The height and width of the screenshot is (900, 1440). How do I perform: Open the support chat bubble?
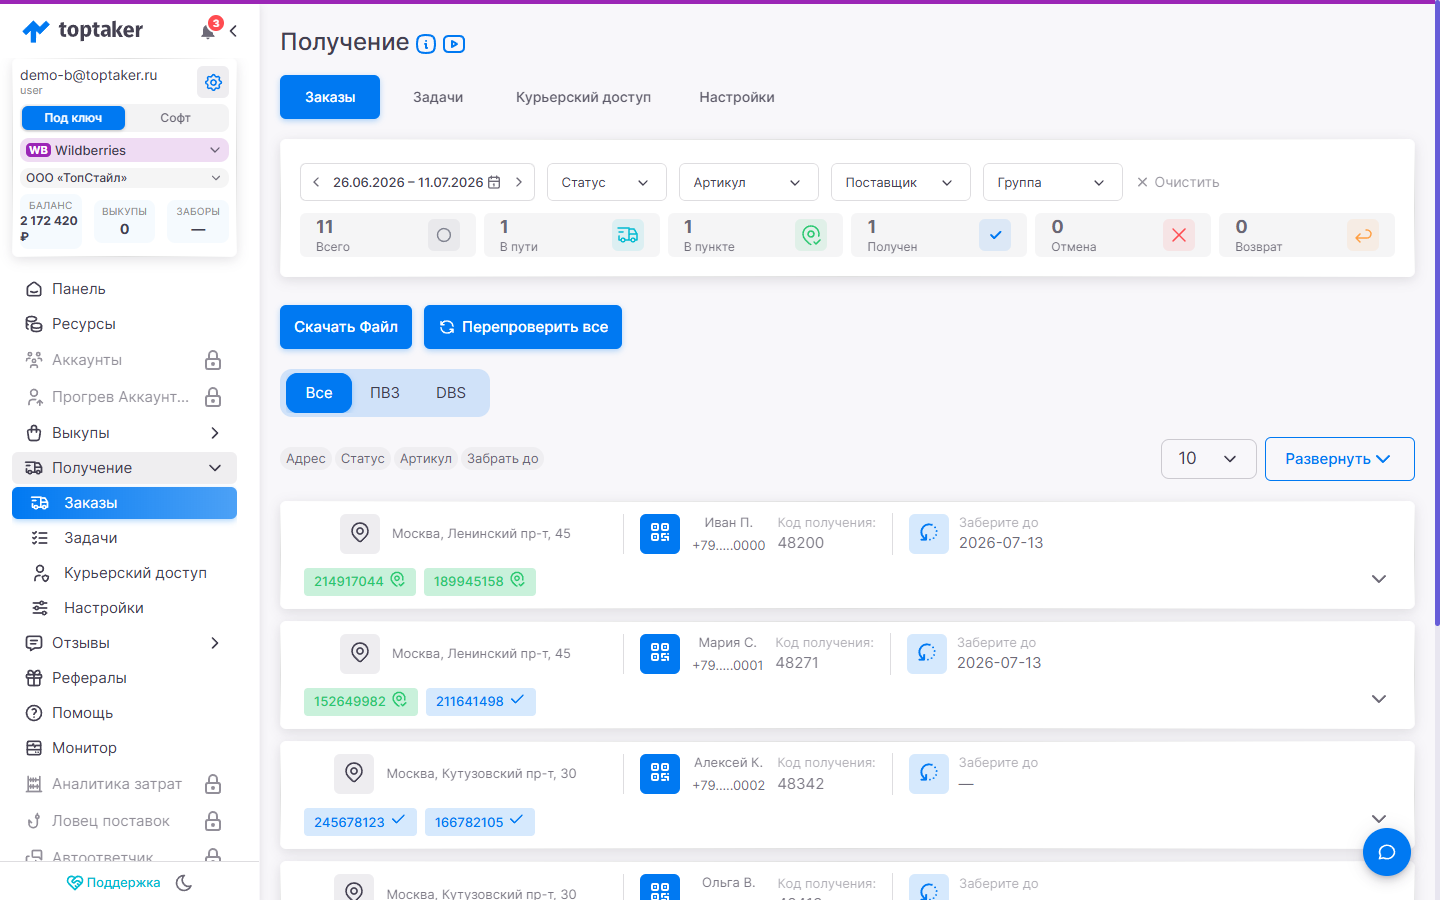(1387, 852)
